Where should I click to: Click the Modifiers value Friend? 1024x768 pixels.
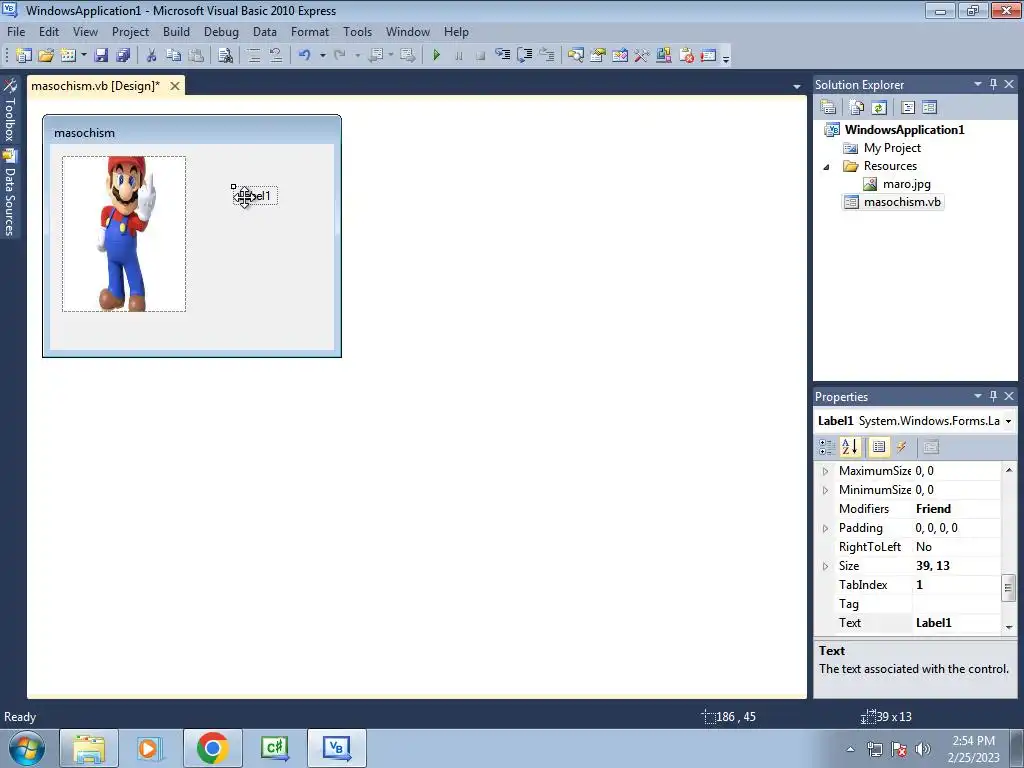coord(933,508)
